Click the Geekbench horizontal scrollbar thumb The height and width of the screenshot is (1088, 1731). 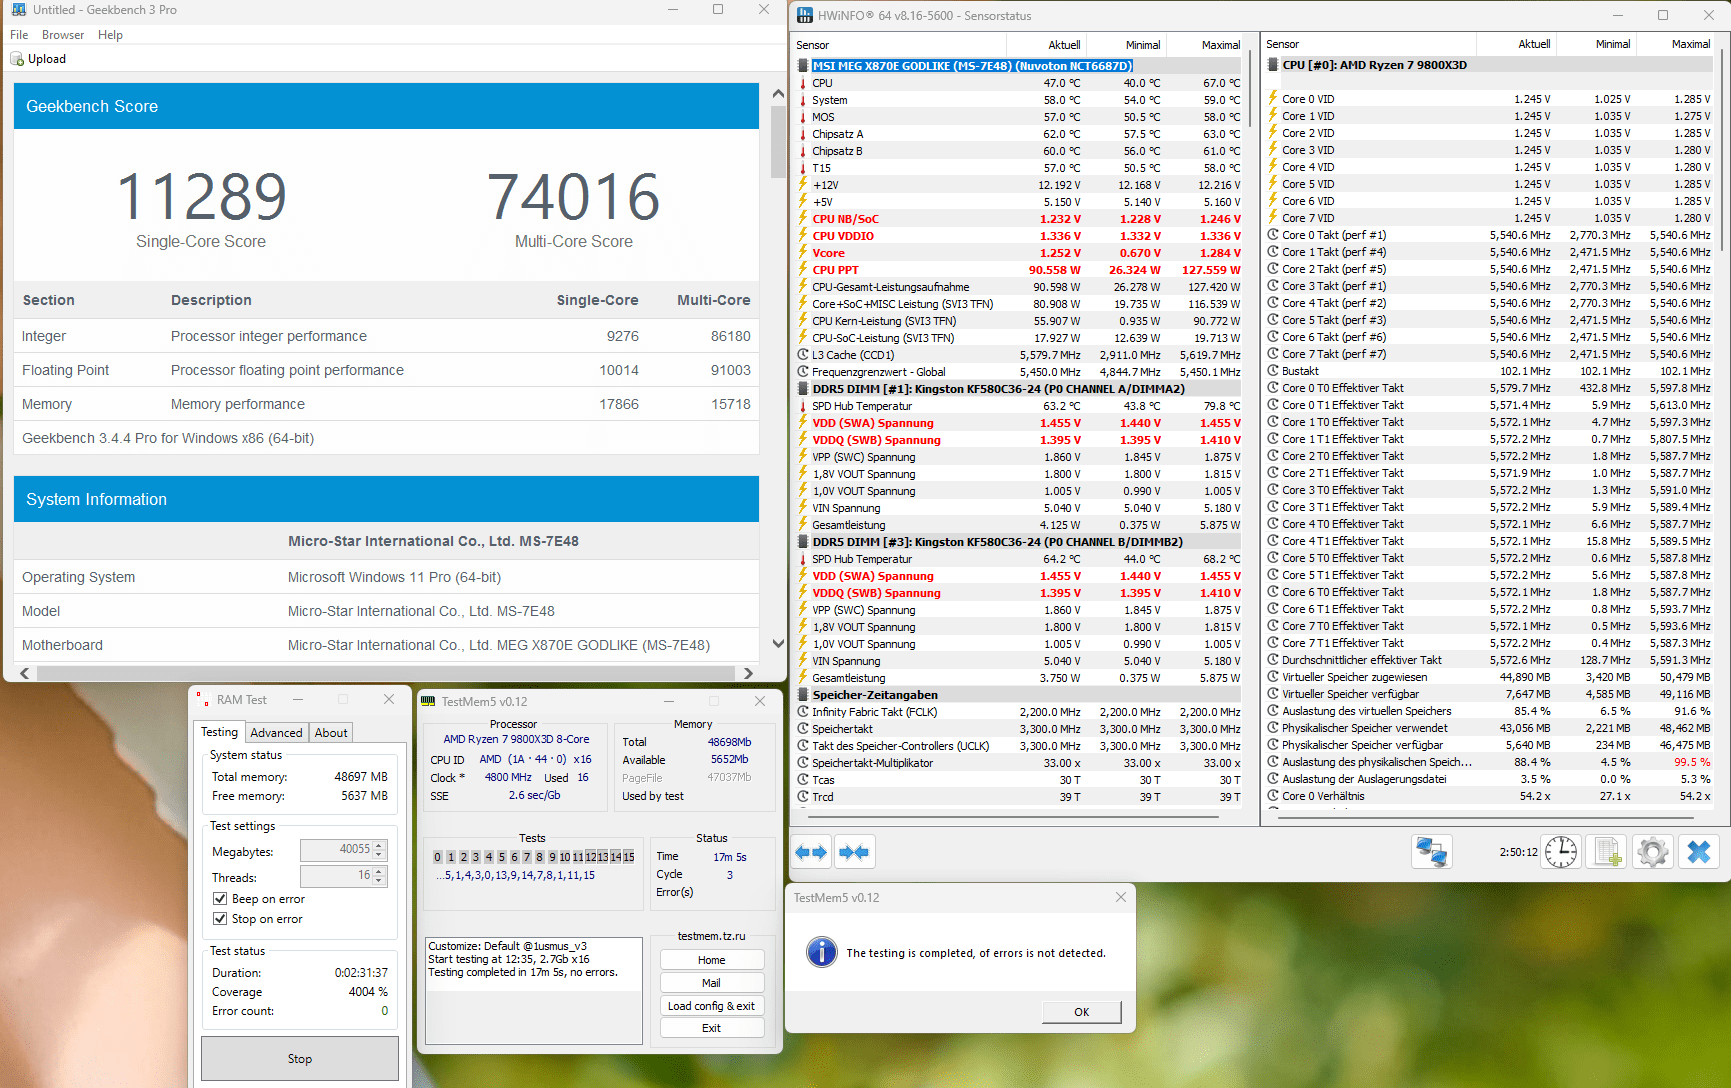click(x=384, y=673)
